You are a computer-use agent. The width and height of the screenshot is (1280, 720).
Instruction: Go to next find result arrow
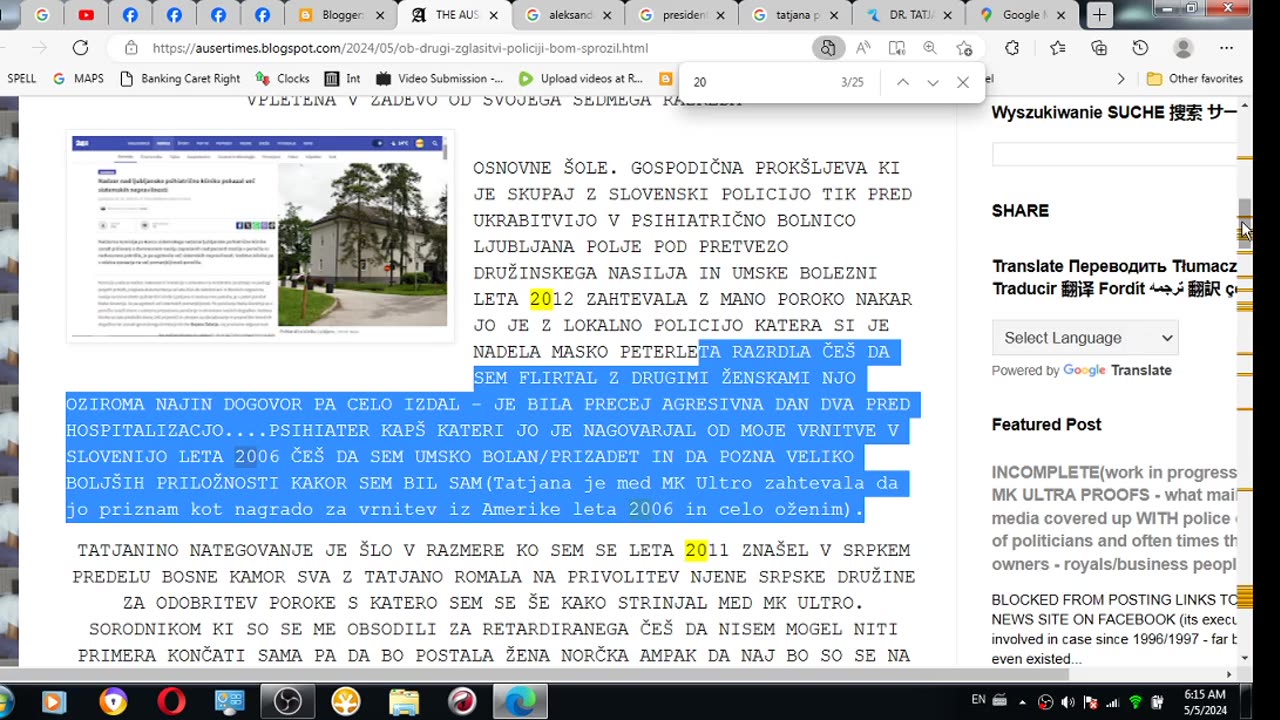click(x=933, y=83)
